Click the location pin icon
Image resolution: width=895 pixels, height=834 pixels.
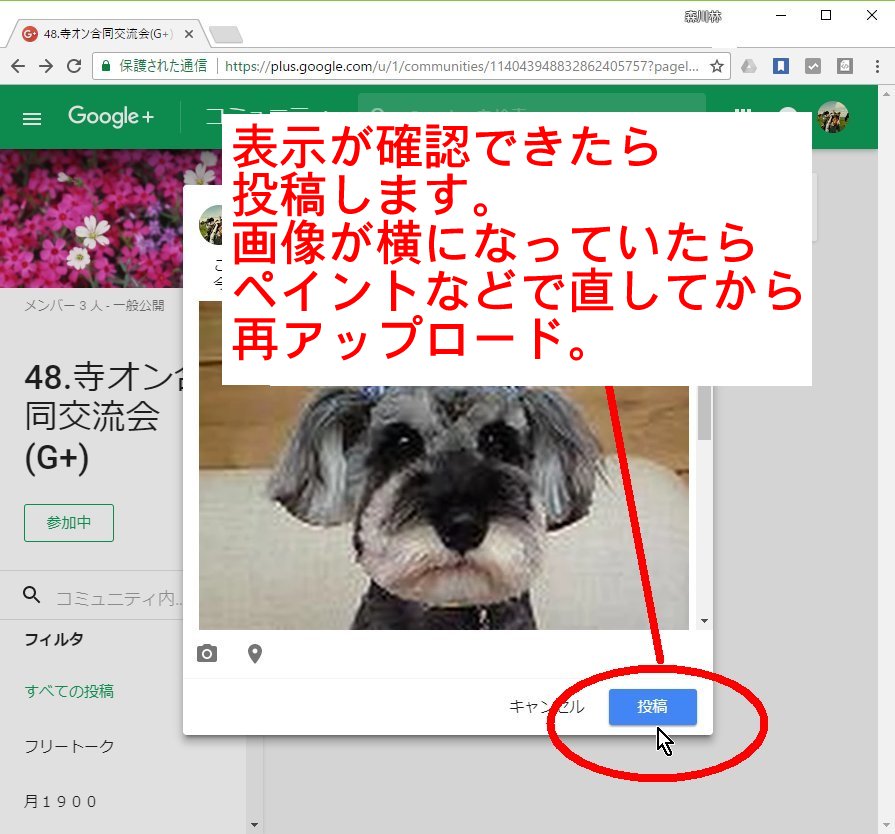pos(255,654)
